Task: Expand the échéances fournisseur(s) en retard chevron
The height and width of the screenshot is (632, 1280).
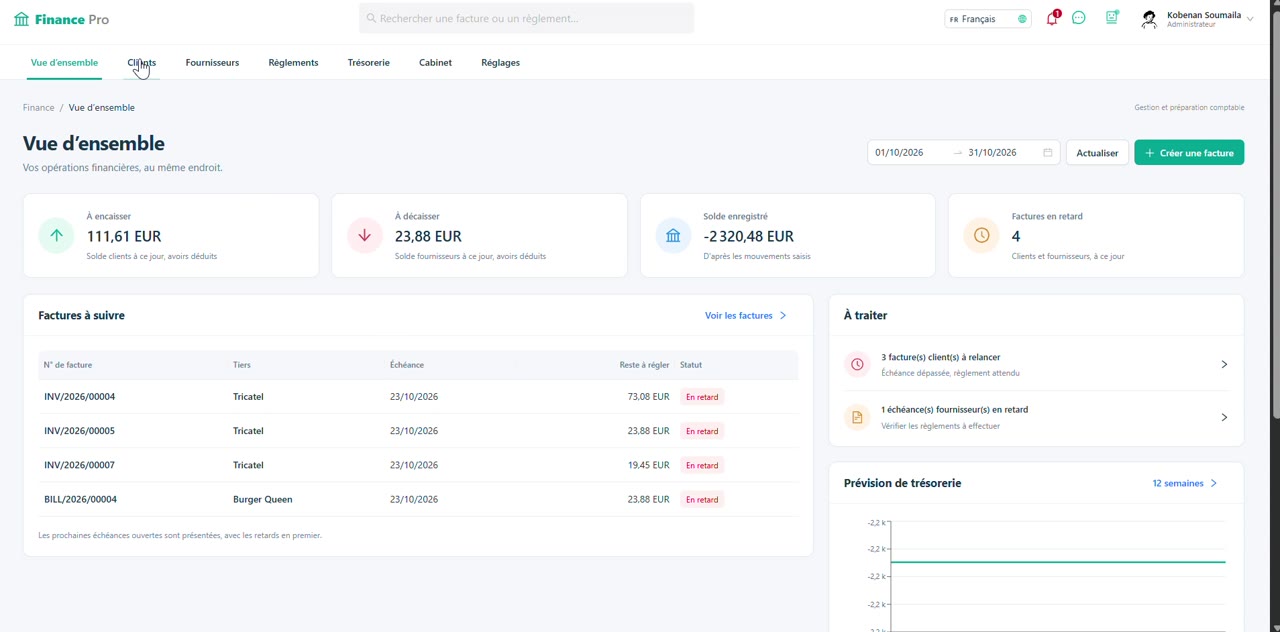Action: click(x=1224, y=417)
